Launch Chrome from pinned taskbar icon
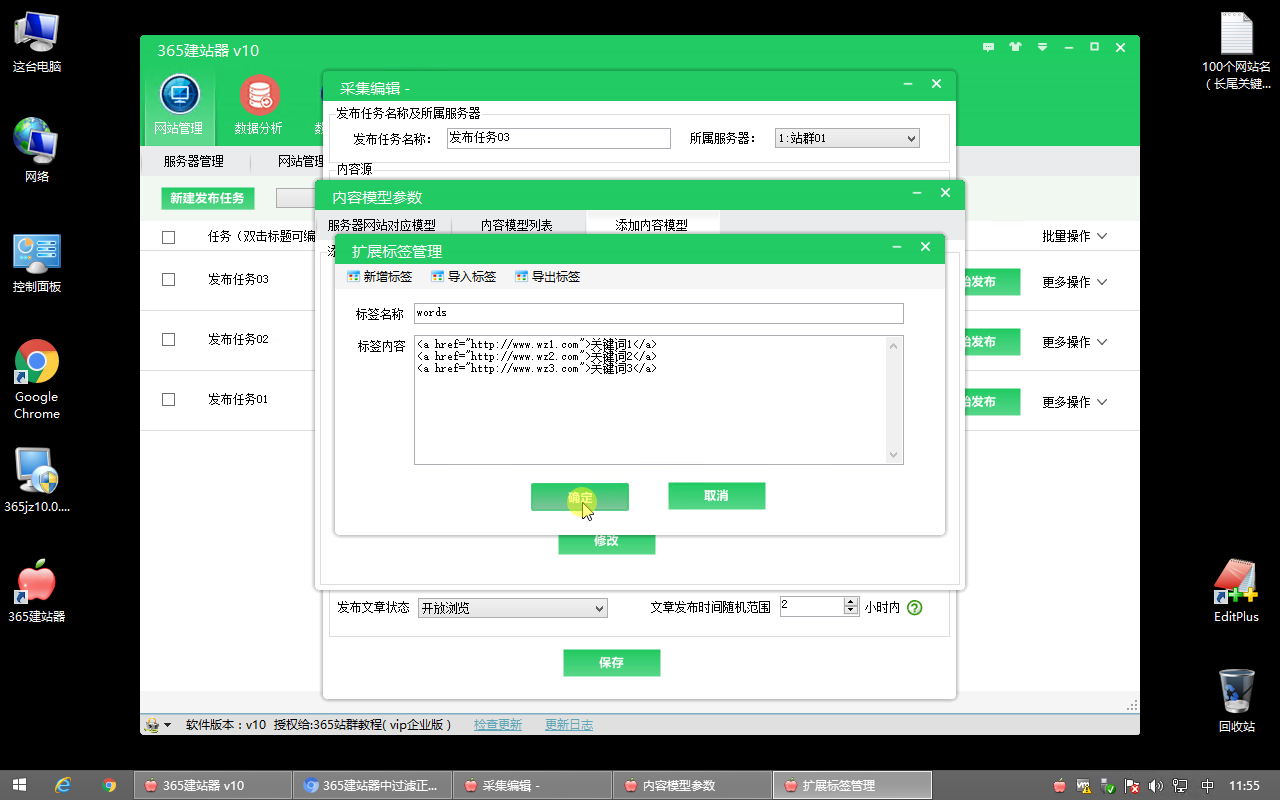 (x=109, y=785)
